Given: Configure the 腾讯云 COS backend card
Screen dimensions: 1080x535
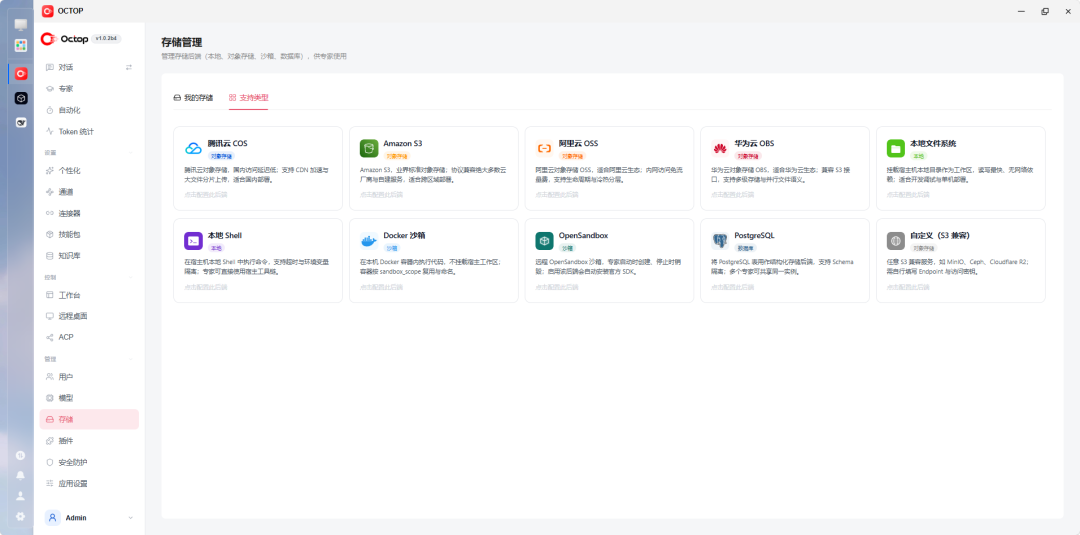Looking at the screenshot, I should (258, 168).
